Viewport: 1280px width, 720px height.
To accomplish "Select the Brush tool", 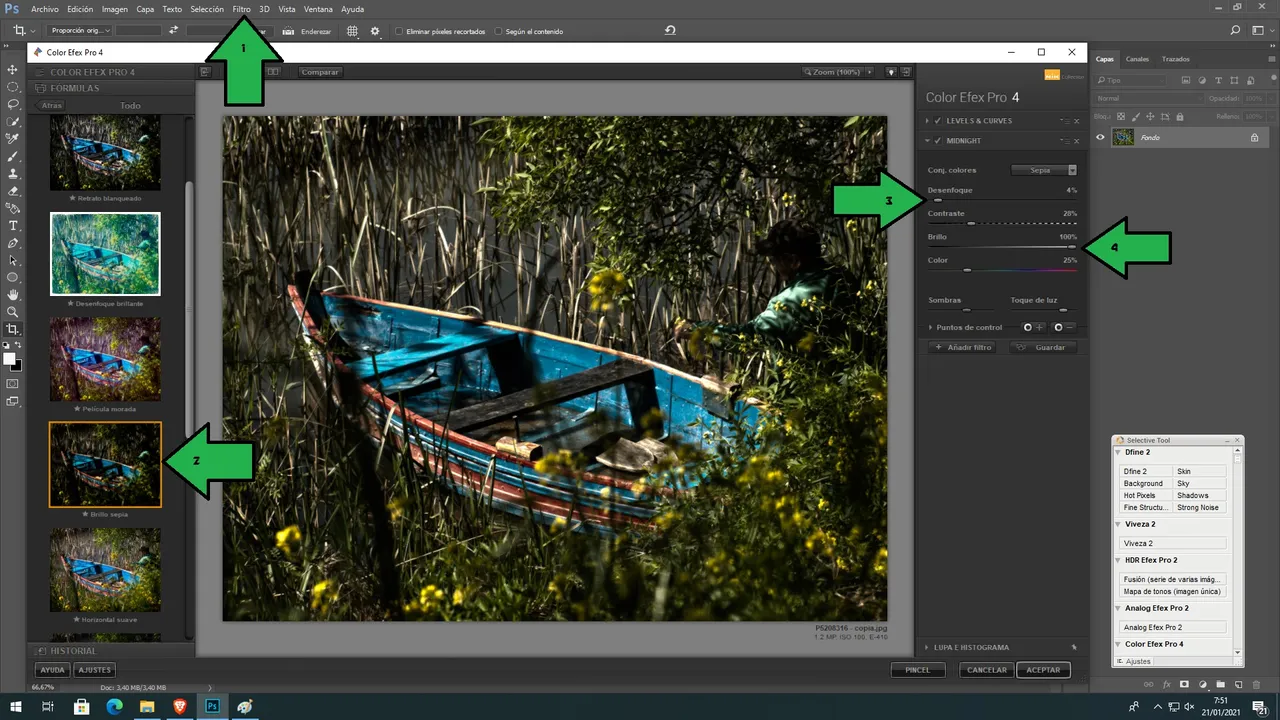I will click(x=13, y=157).
